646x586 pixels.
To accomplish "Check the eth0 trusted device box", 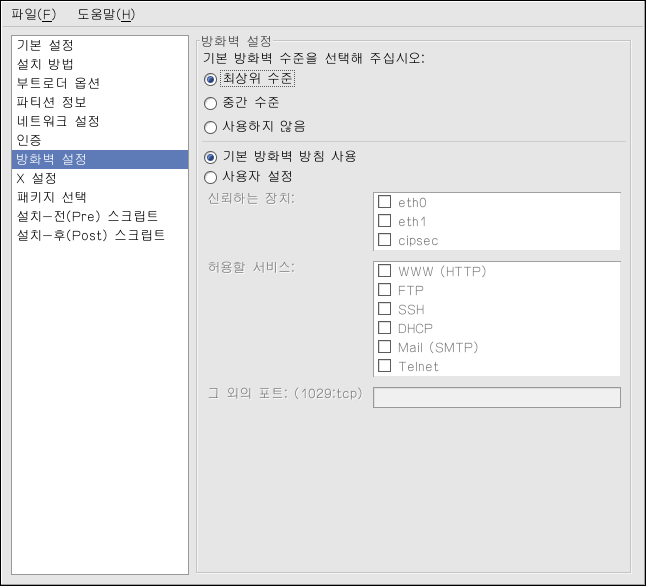I will coord(384,202).
